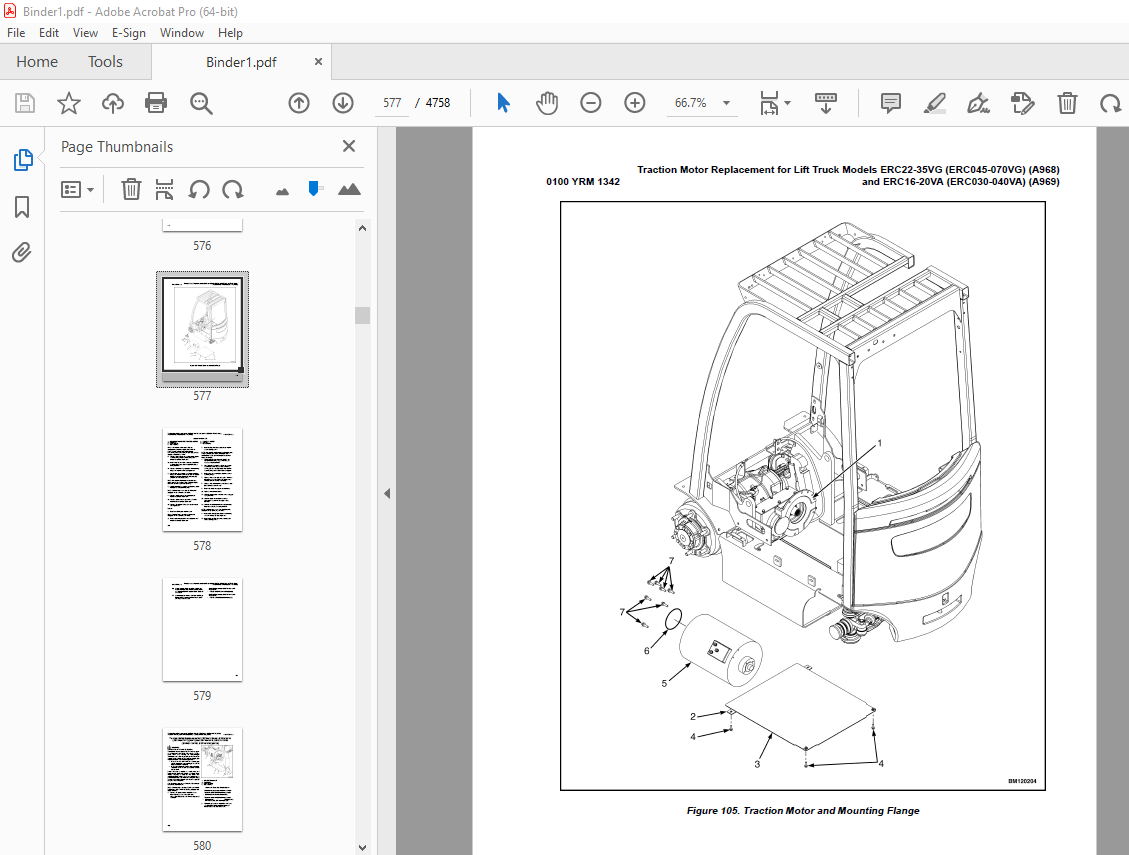Open the View menu
The height and width of the screenshot is (855, 1129).
tap(85, 33)
